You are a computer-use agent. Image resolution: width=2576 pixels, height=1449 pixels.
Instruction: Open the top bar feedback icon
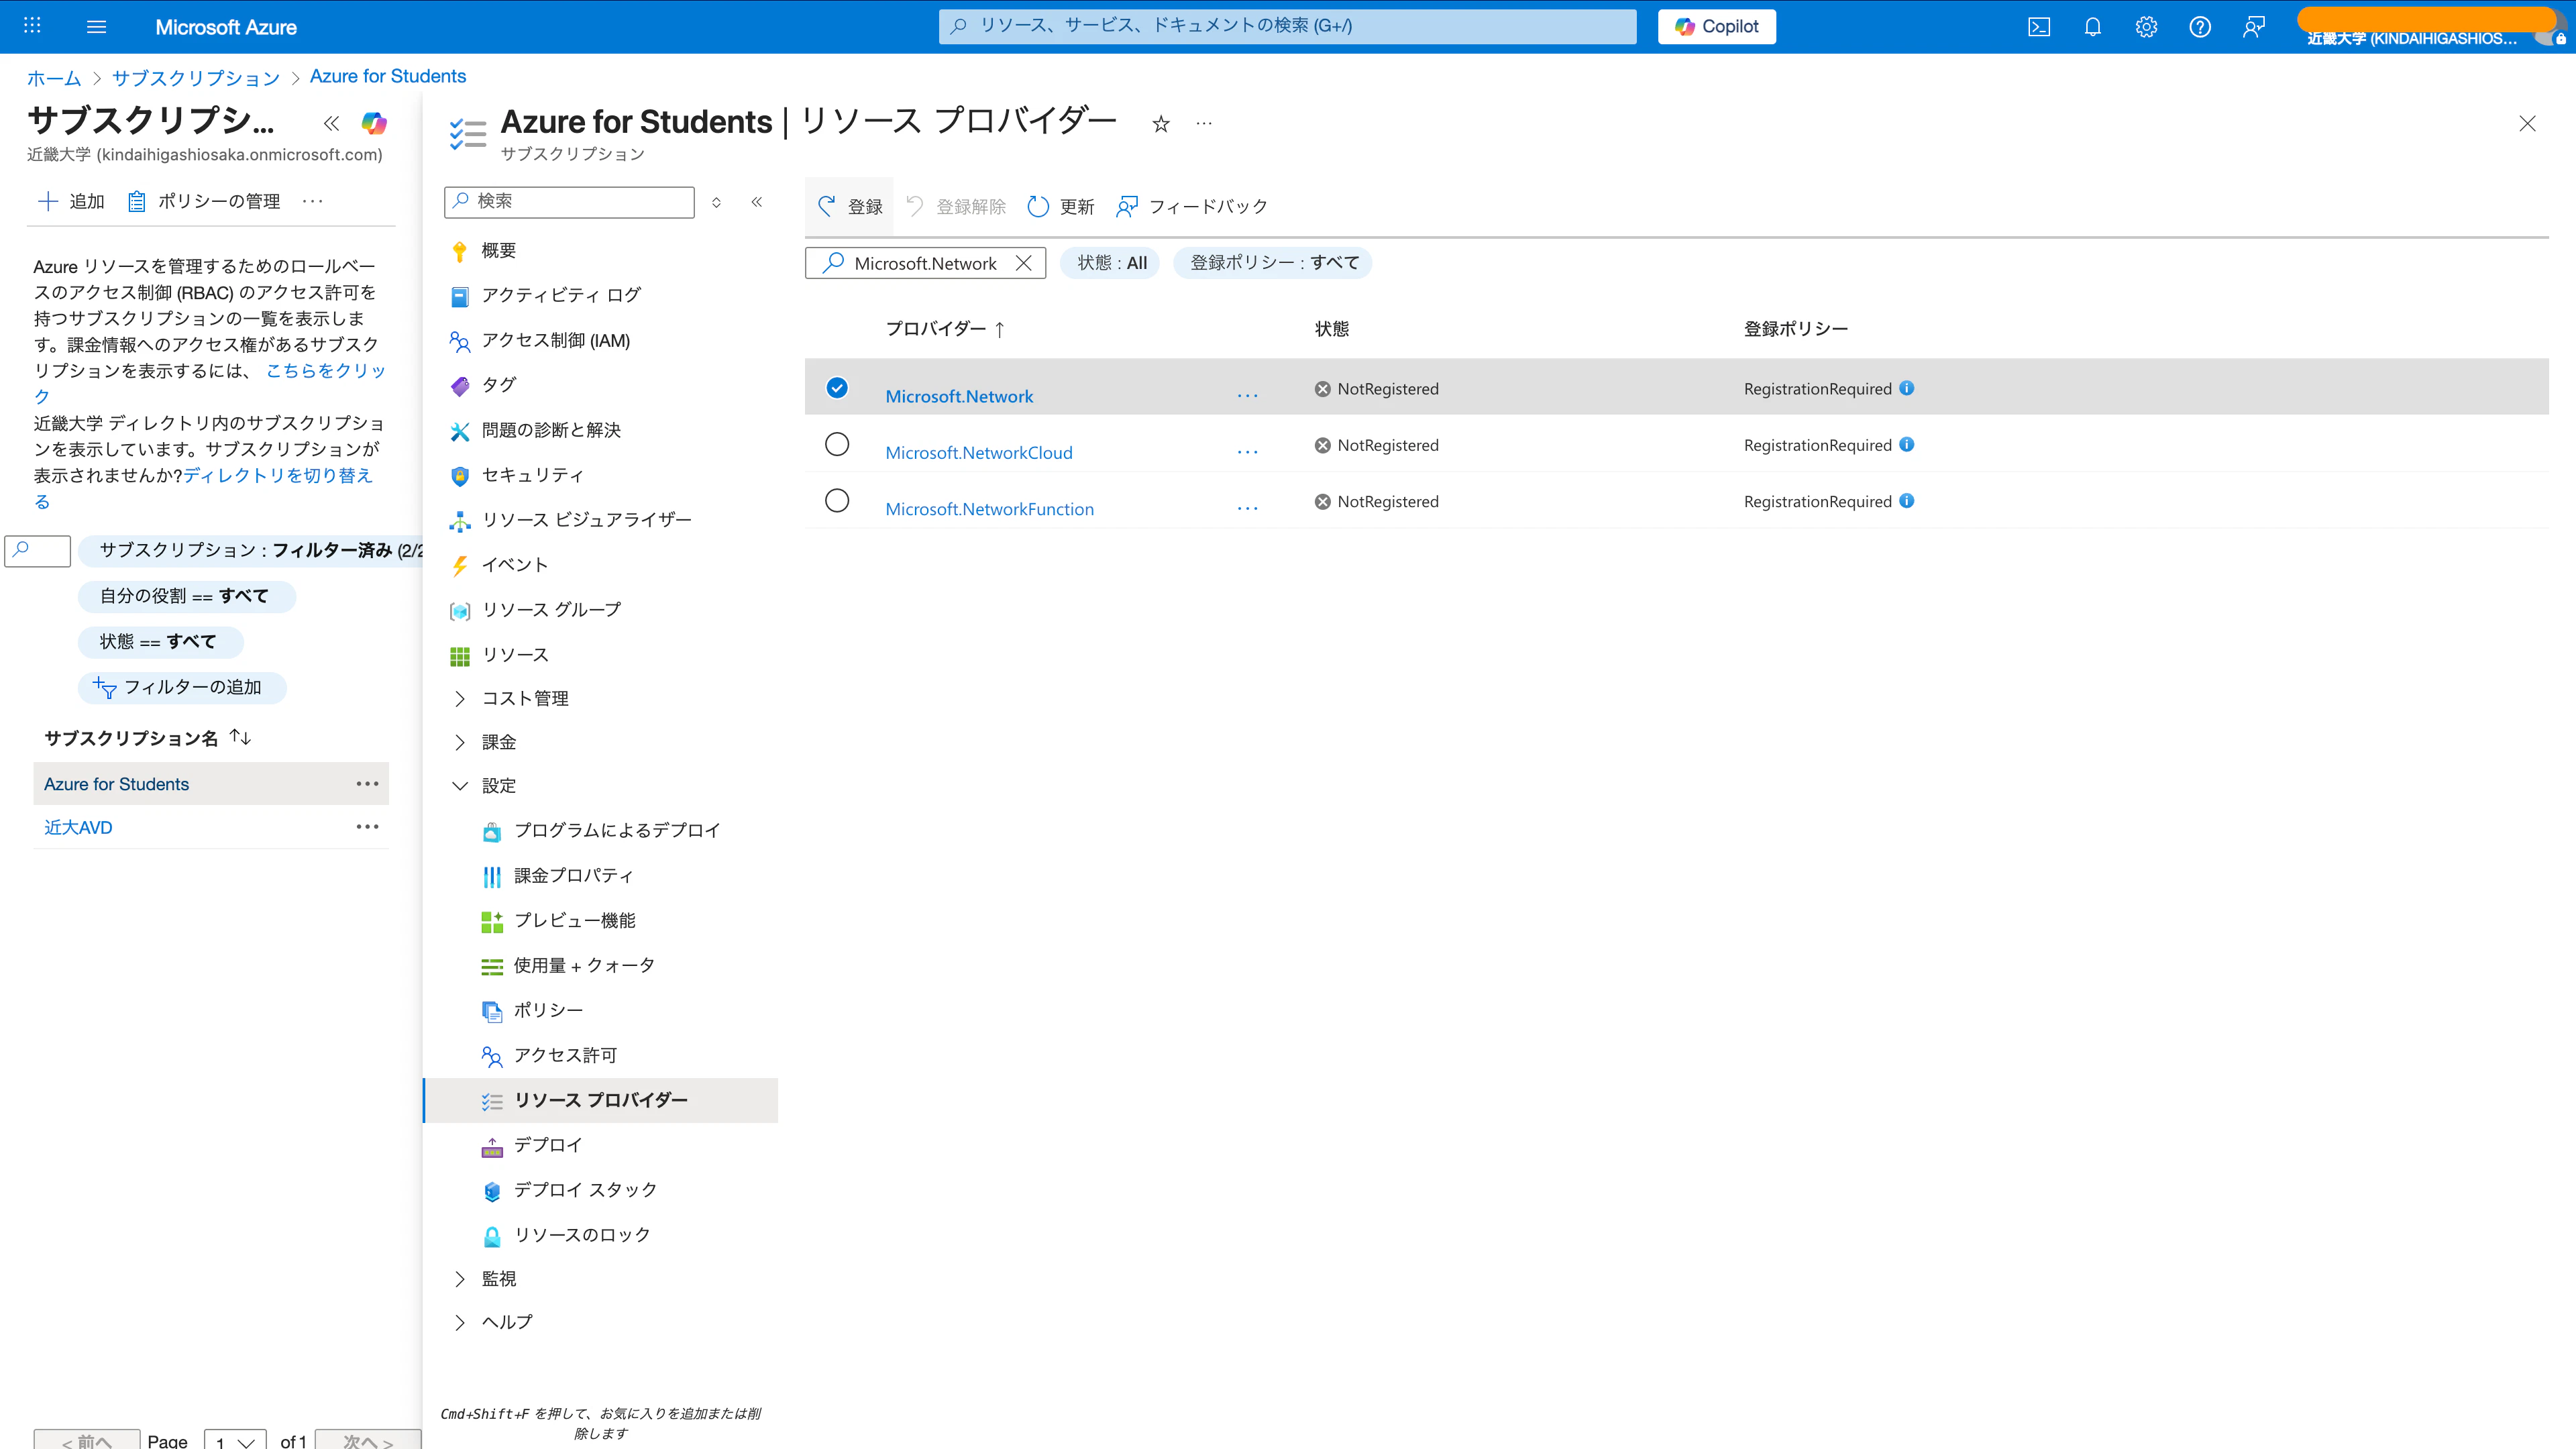click(2253, 27)
